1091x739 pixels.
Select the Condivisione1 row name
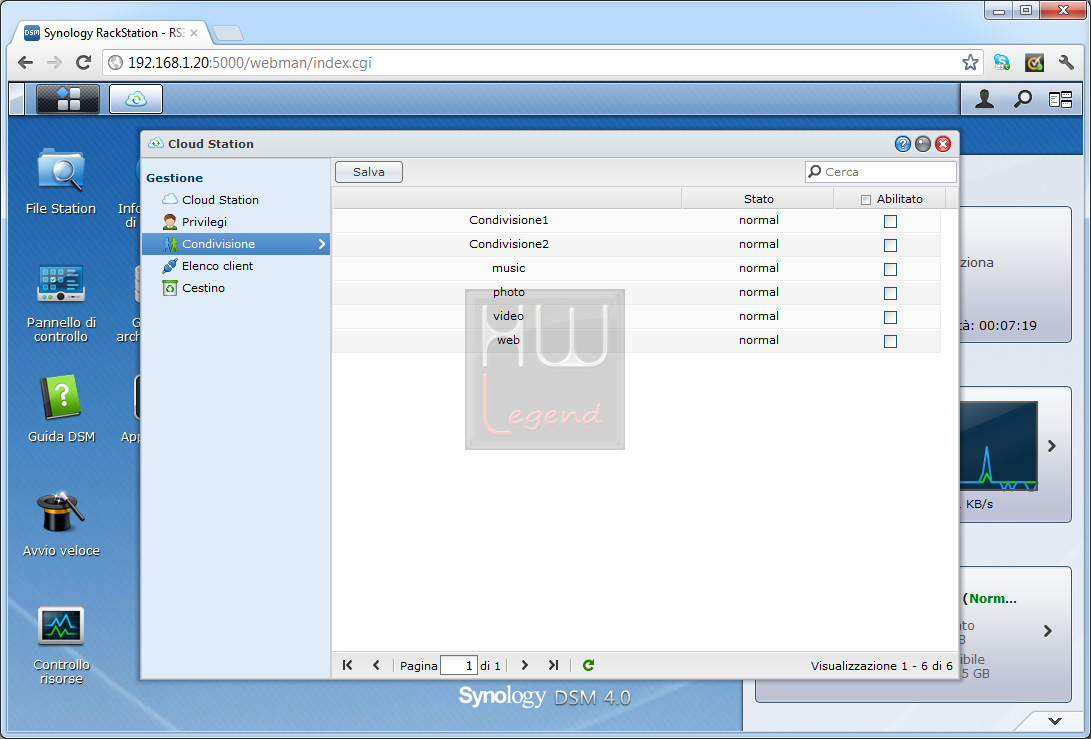509,220
